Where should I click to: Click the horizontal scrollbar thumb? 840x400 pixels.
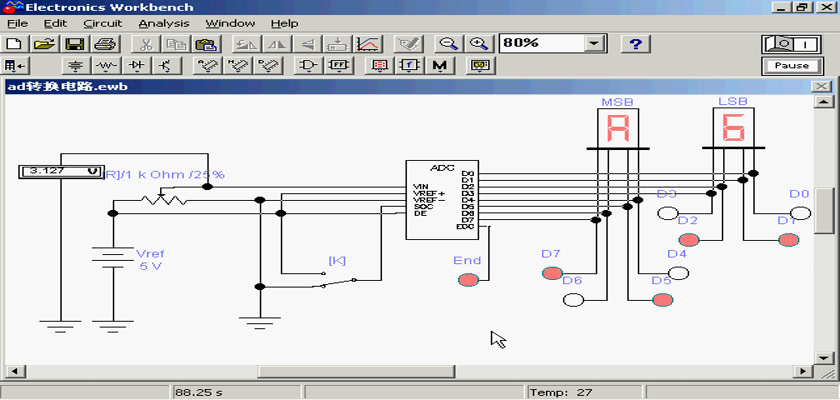357,371
